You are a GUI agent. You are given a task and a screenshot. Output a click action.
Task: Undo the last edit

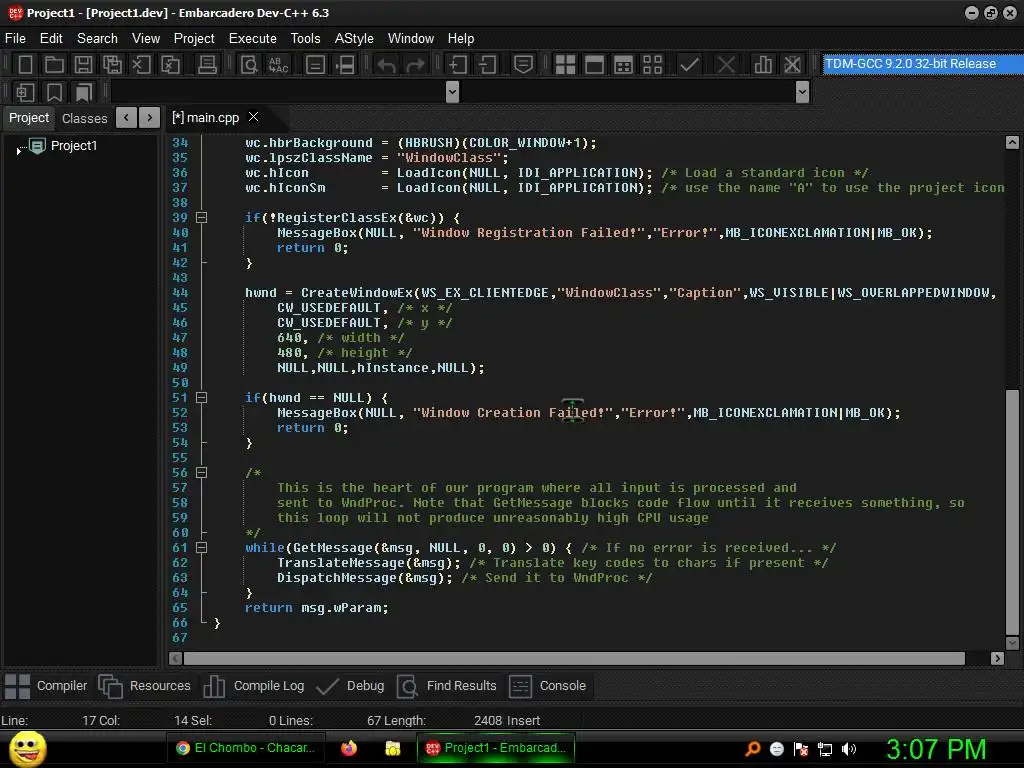pos(386,65)
